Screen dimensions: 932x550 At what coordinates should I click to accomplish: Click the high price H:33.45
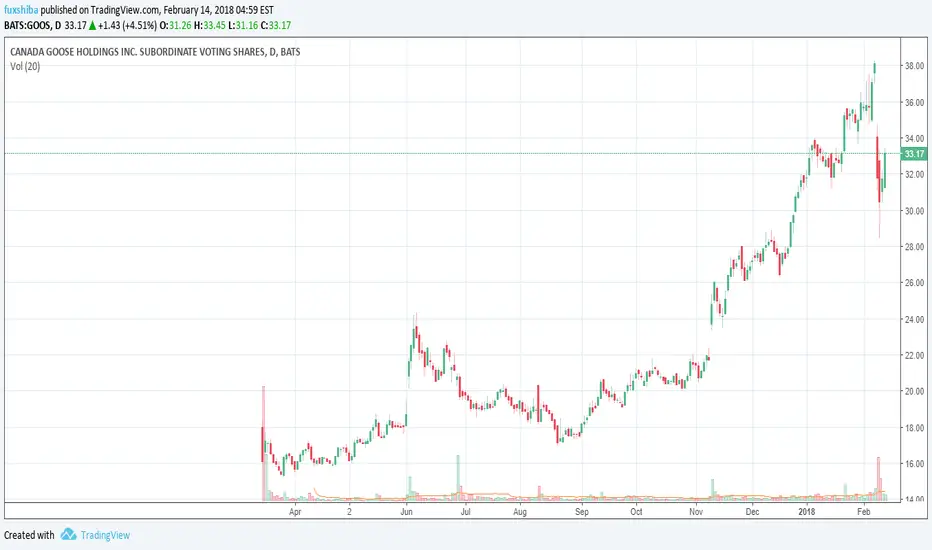pyautogui.click(x=209, y=26)
